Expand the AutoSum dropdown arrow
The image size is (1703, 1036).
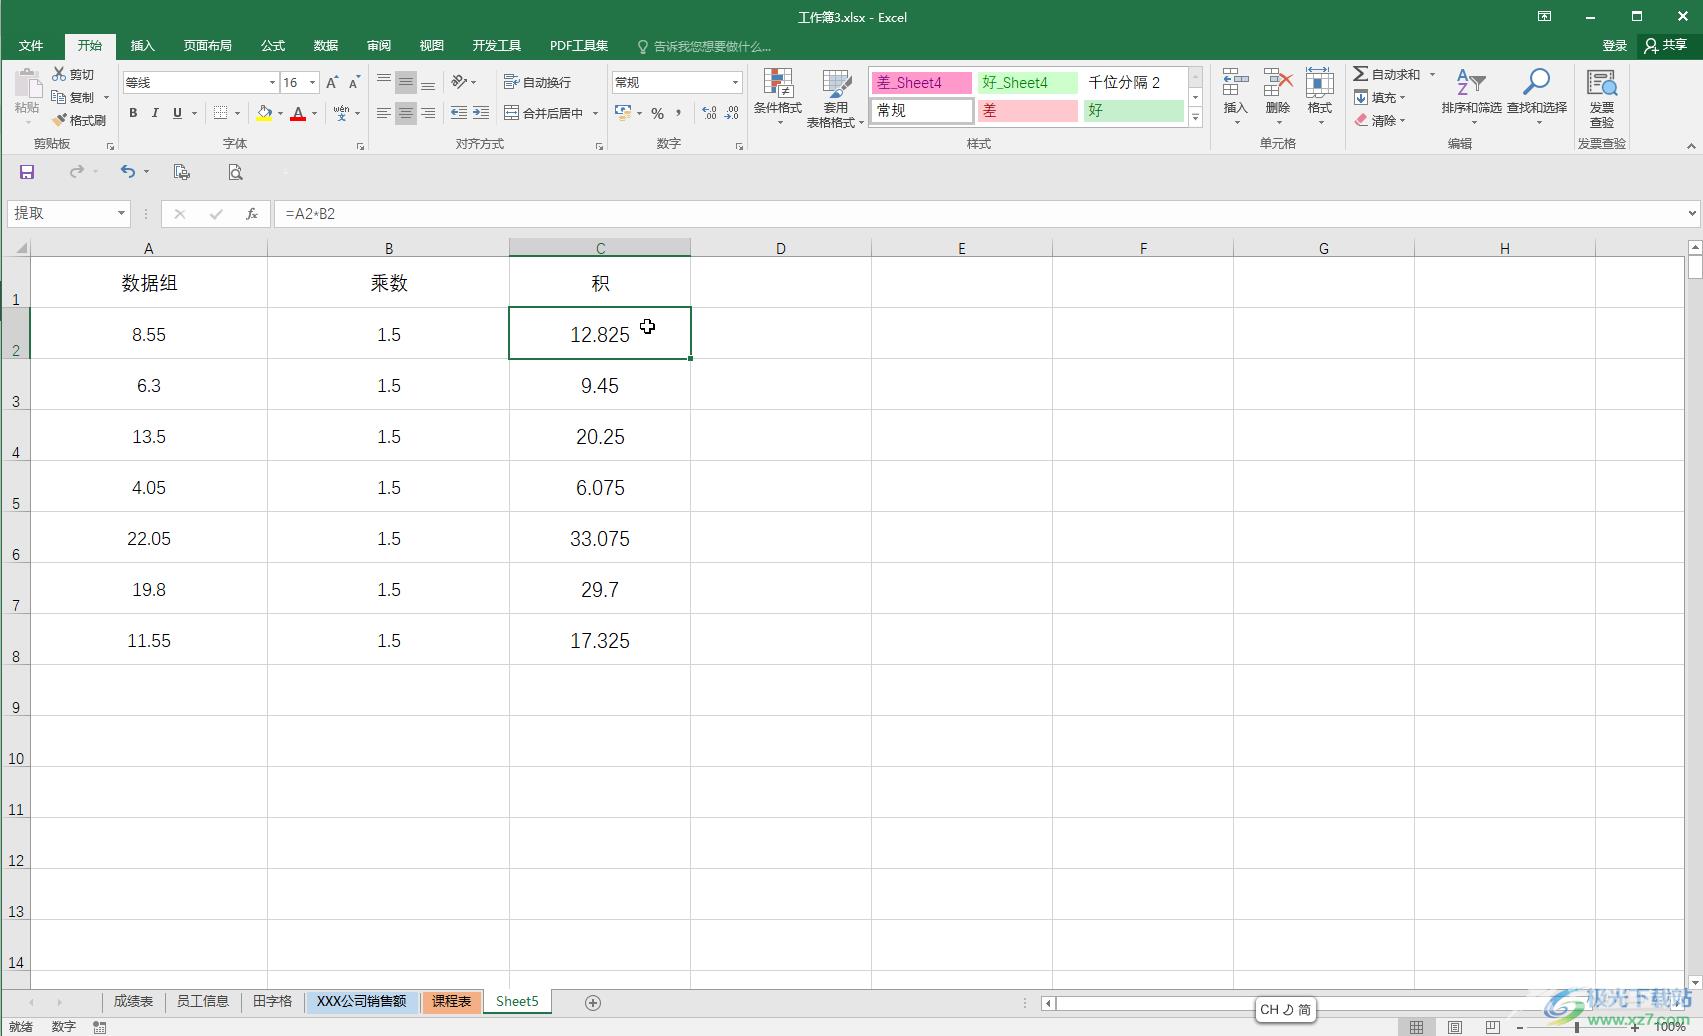point(1432,75)
